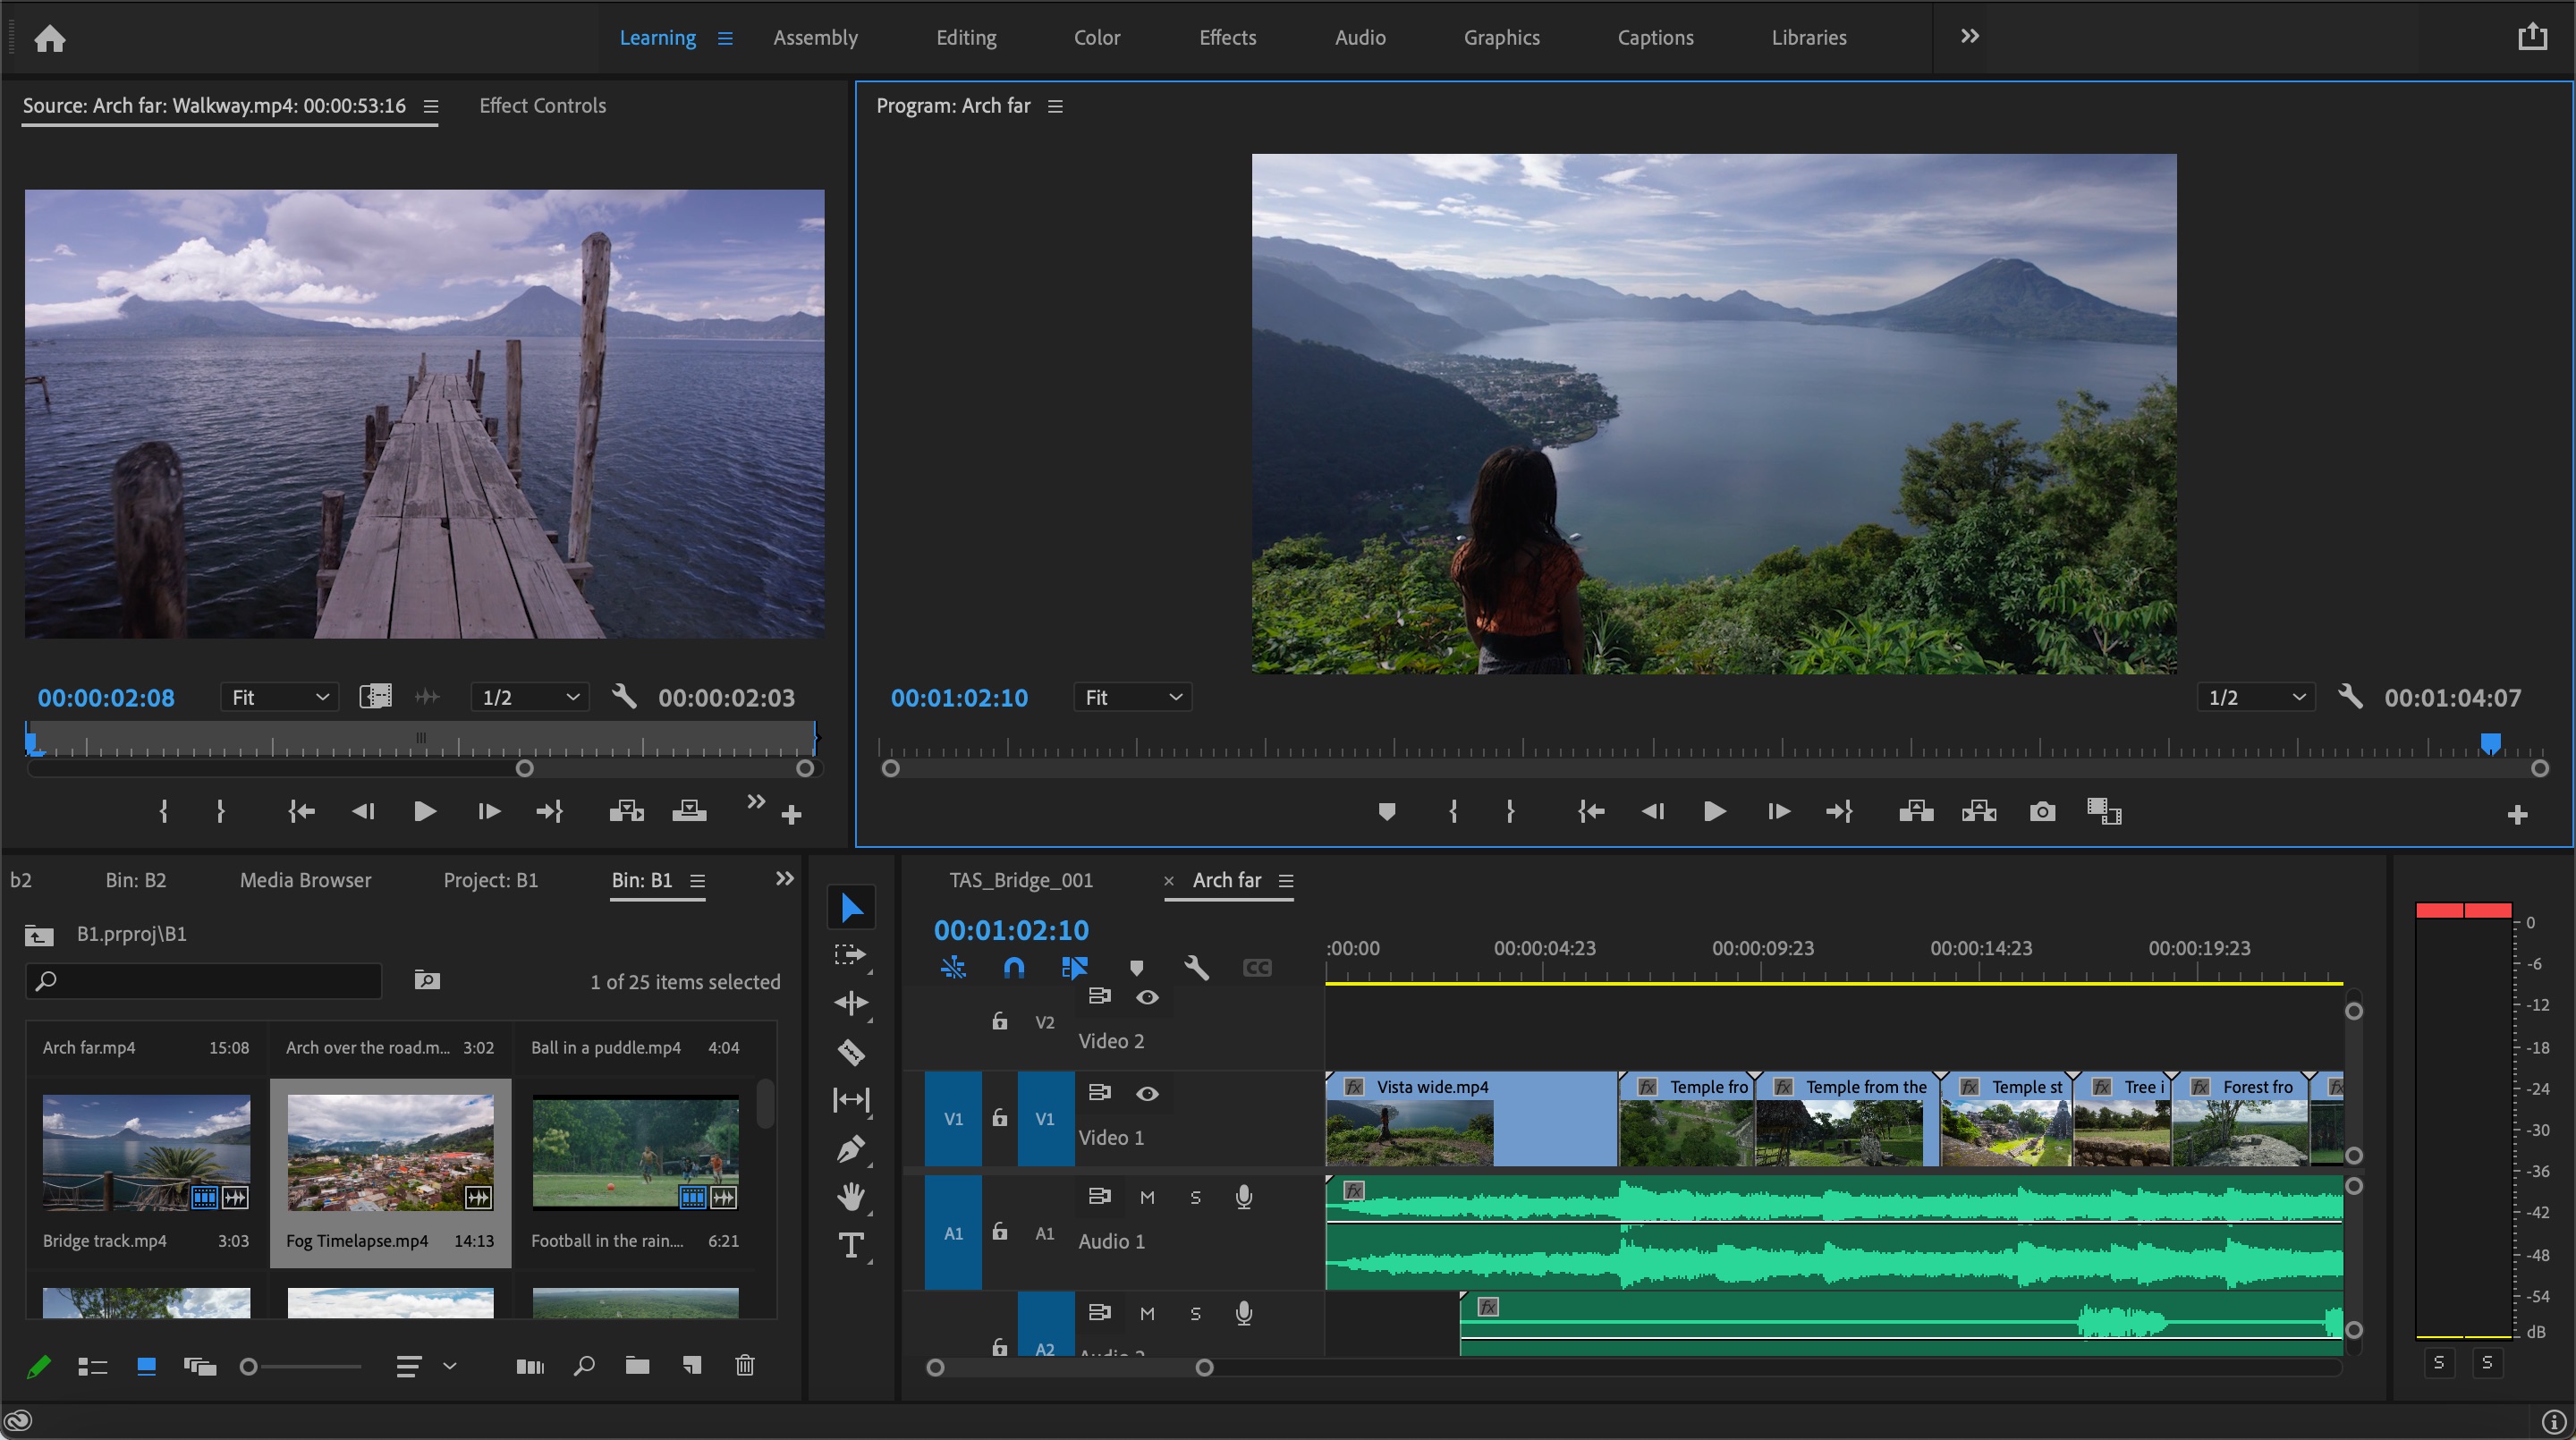Viewport: 2576px width, 1440px height.
Task: Toggle Snap in Timeline magnet icon
Action: point(1013,967)
